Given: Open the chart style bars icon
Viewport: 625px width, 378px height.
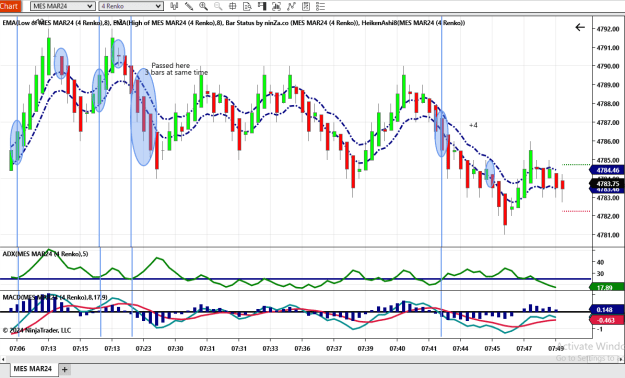Looking at the screenshot, I should [174, 6].
